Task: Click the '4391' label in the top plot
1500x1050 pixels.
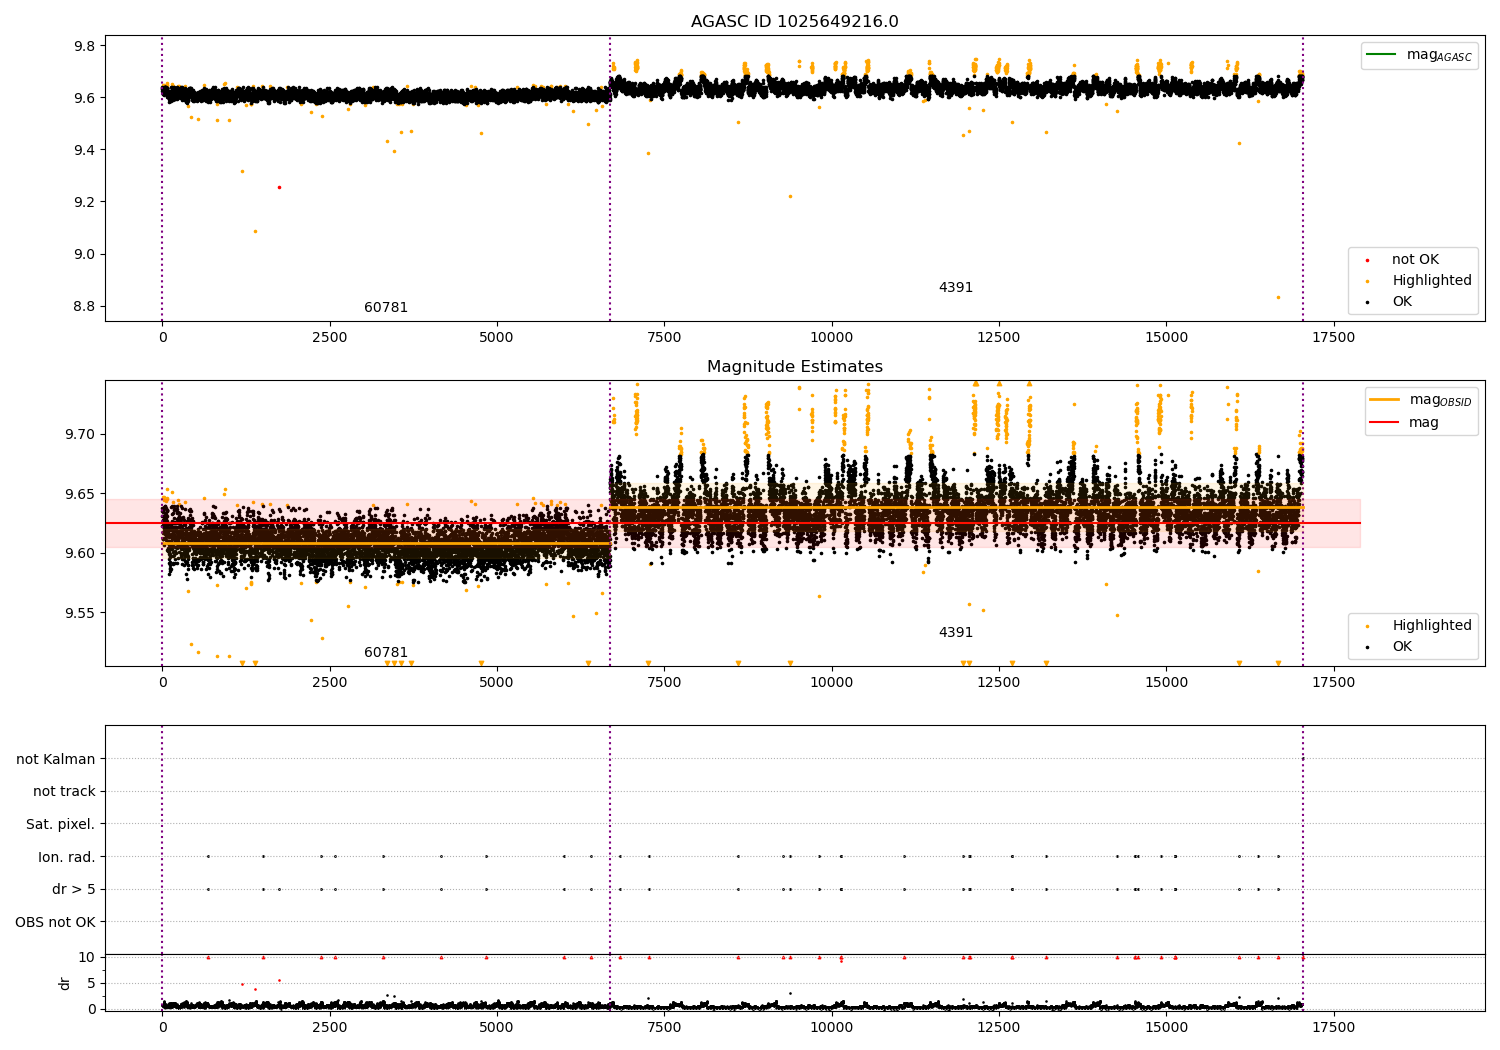Action: 955,288
